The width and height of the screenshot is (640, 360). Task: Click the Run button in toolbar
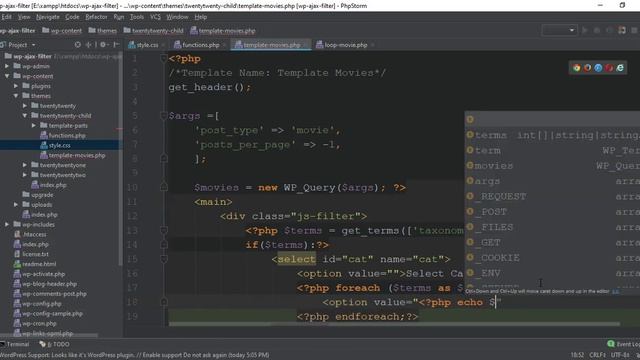coord(585,30)
